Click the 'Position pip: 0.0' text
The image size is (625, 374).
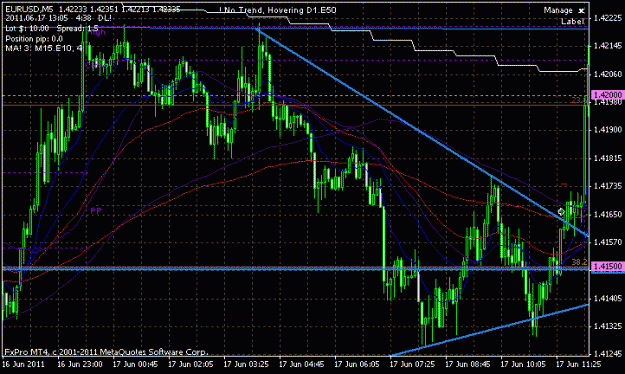click(x=34, y=39)
